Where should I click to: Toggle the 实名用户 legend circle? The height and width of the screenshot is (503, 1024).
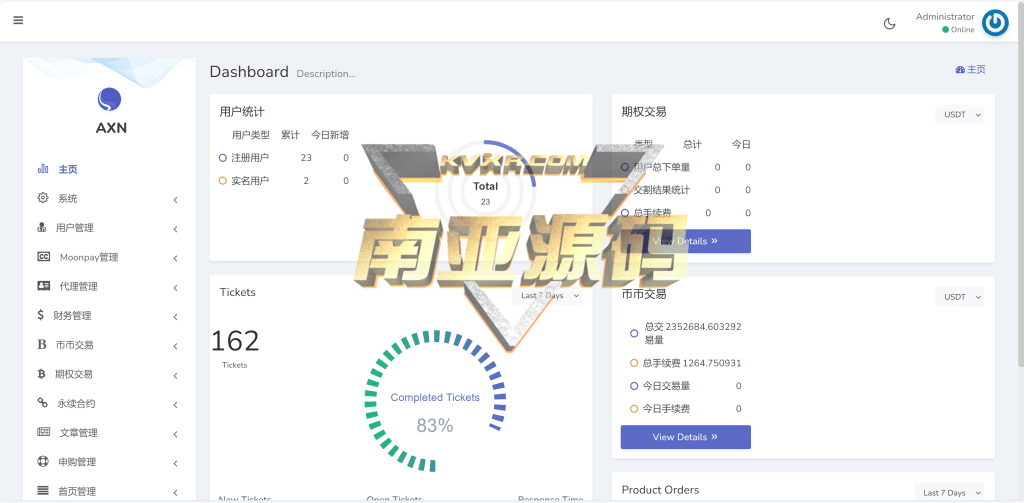click(223, 181)
